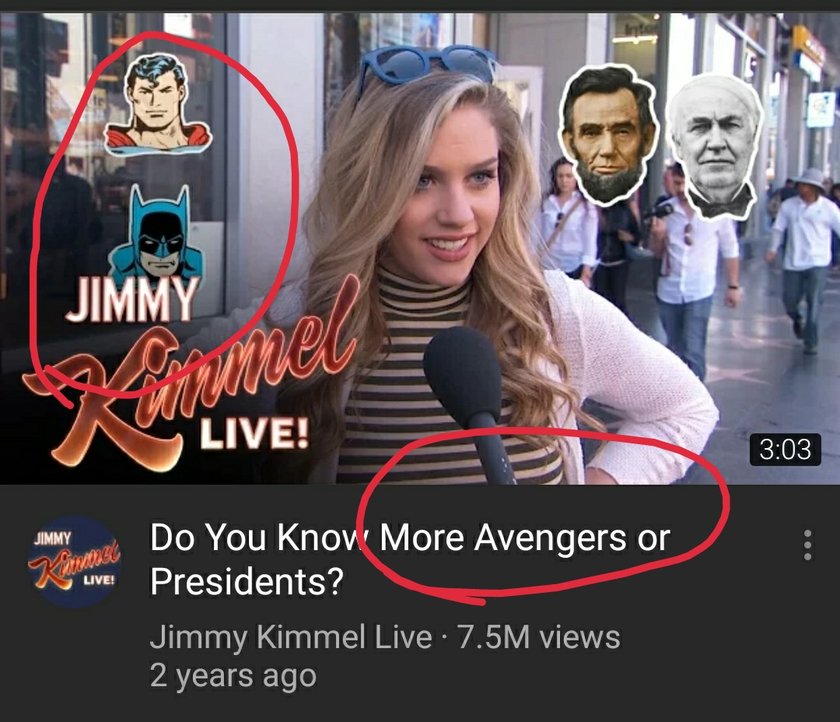The image size is (840, 722).
Task: Click the "LIVE!" text in the logo
Action: point(254,433)
